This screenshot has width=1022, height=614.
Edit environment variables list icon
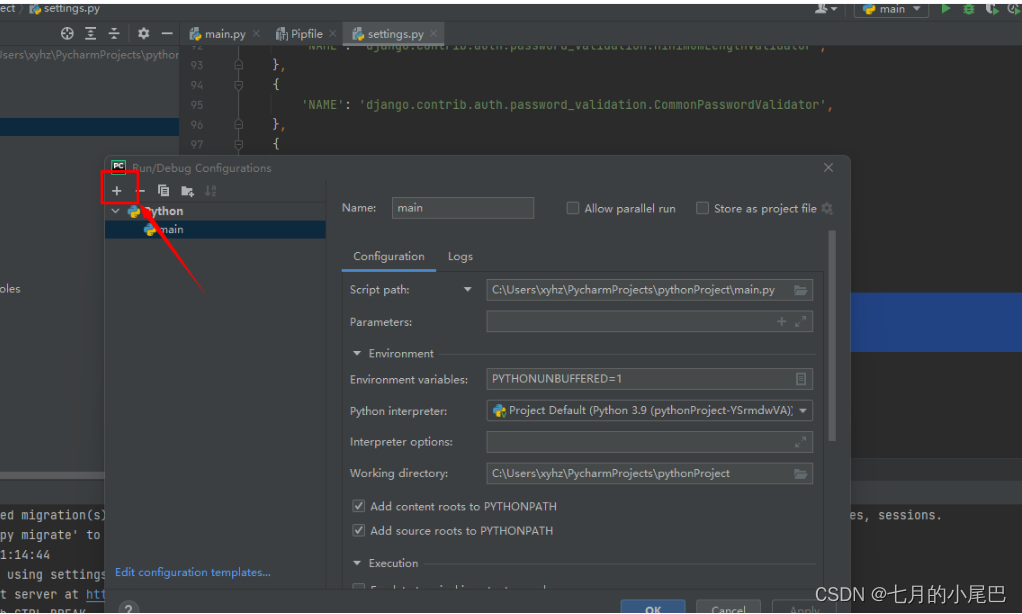pyautogui.click(x=801, y=379)
